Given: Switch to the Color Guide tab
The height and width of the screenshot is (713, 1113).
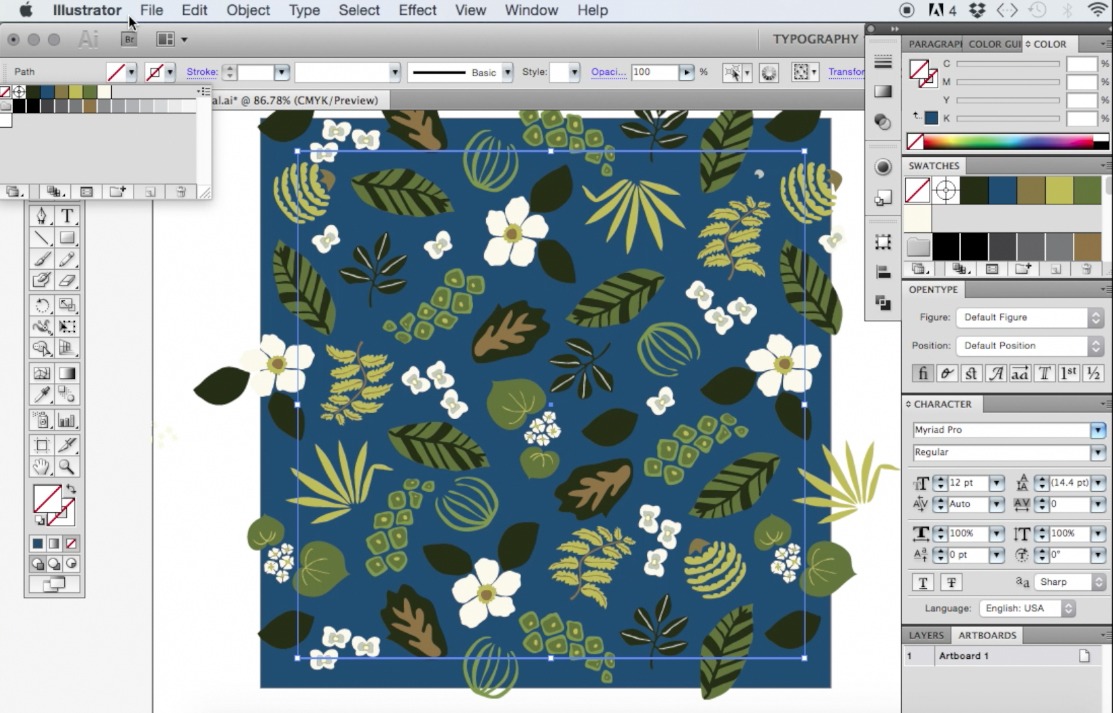Looking at the screenshot, I should pyautogui.click(x=994, y=44).
